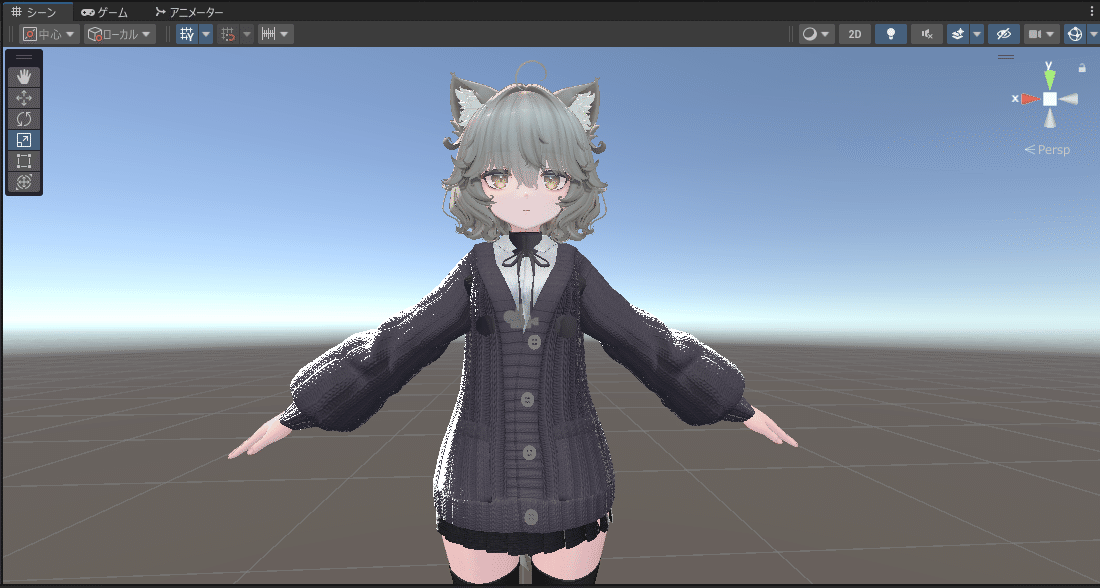1100x588 pixels.
Task: Open the shading mode dropdown on the right
Action: [x=815, y=33]
